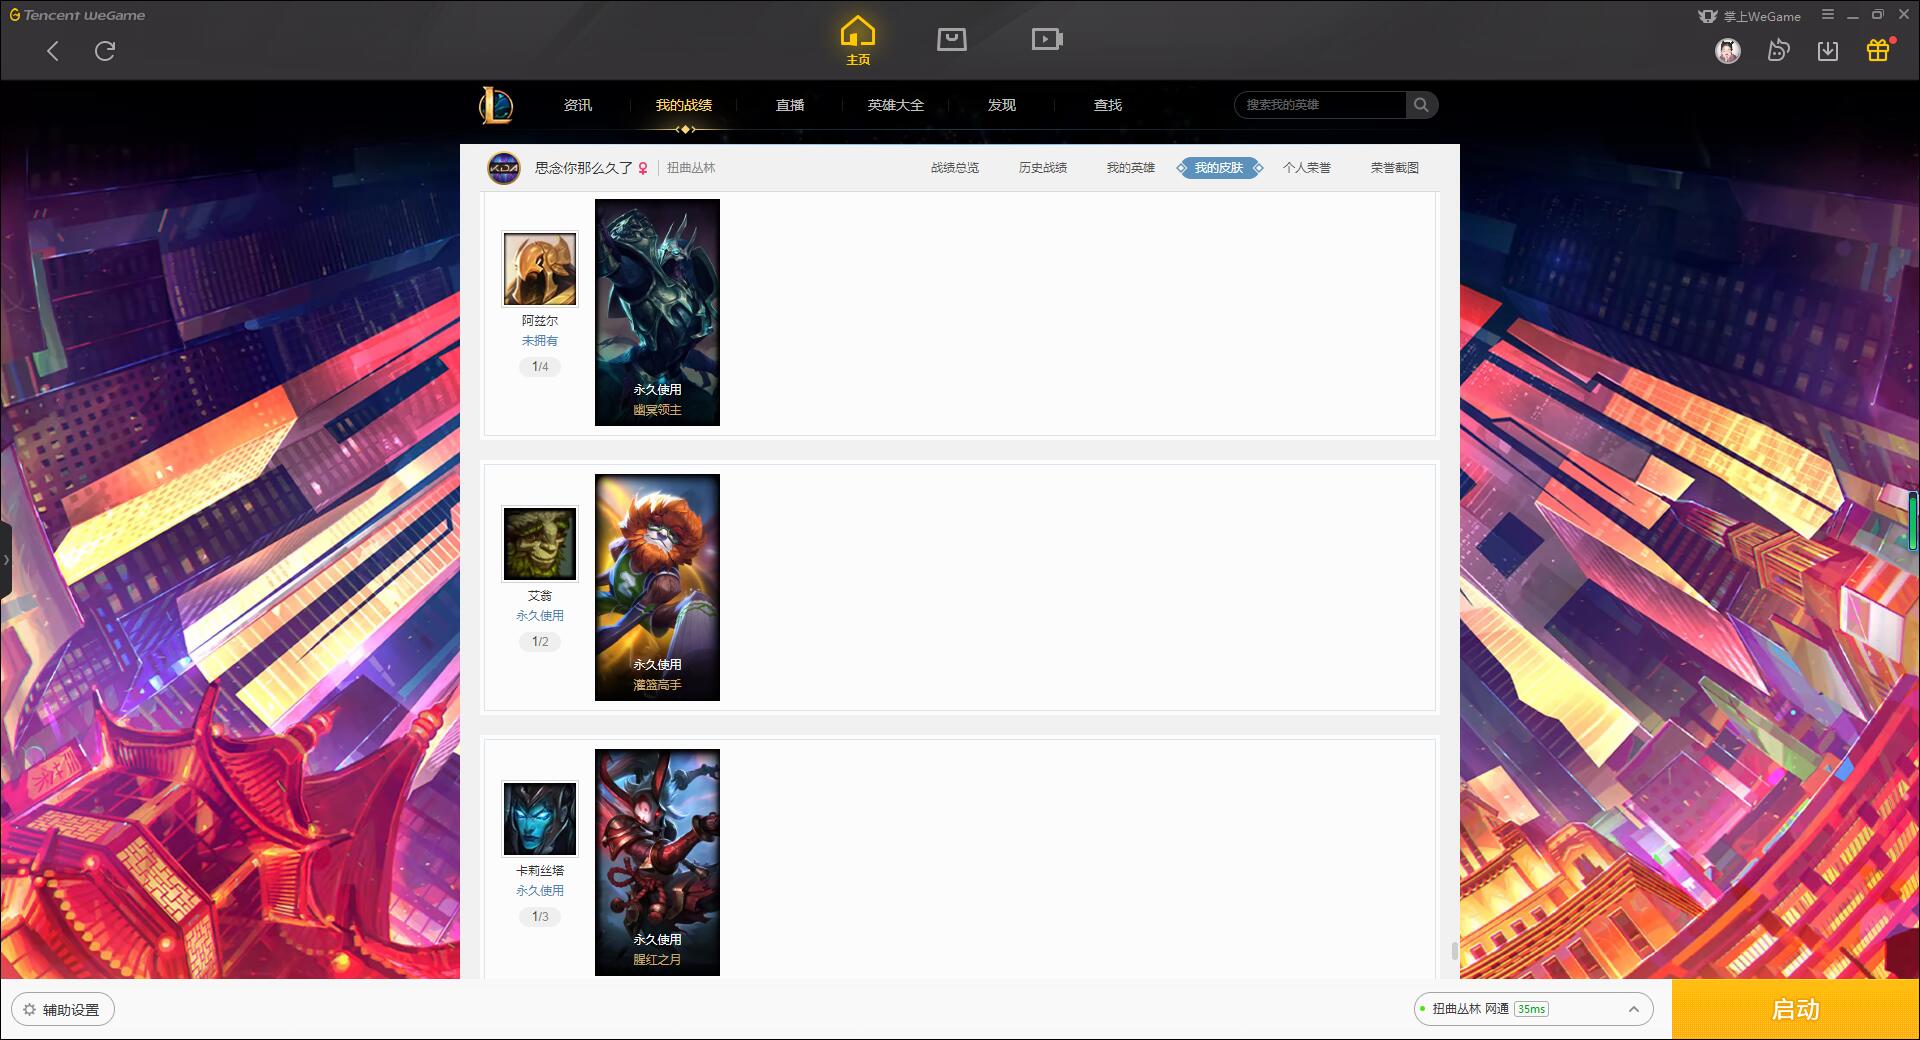Expand the left side panel arrow

pos(6,560)
